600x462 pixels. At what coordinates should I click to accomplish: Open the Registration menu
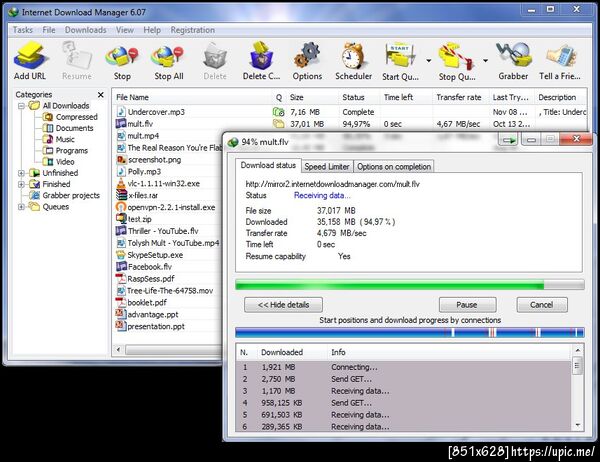click(192, 30)
